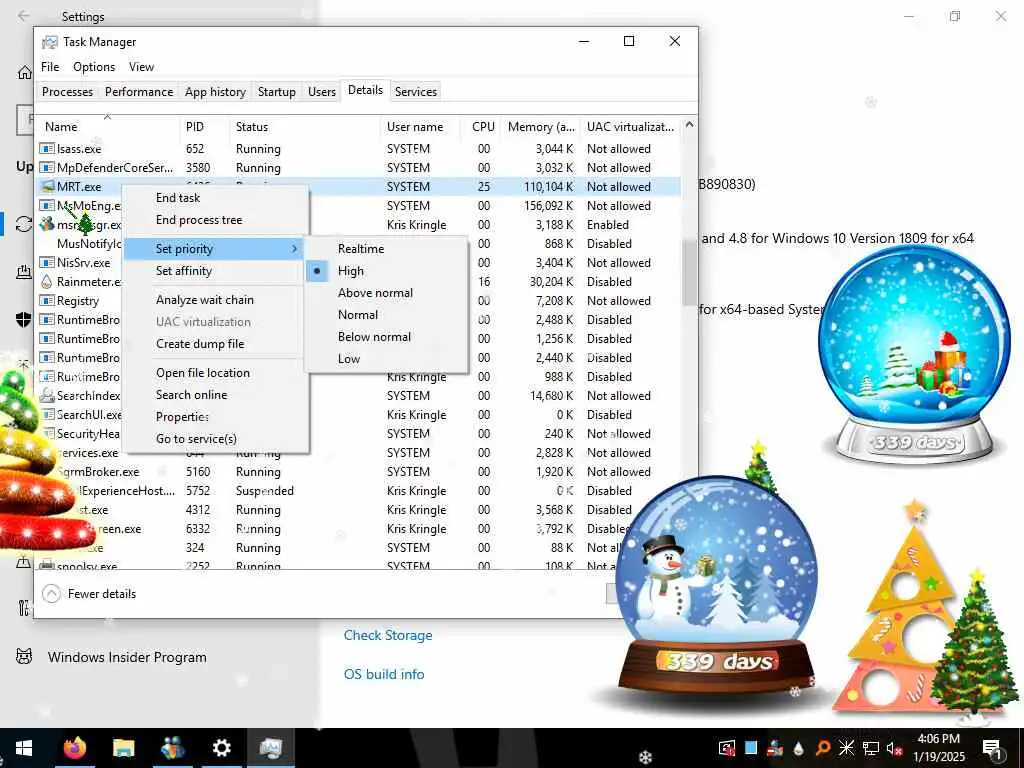The width and height of the screenshot is (1024, 768).
Task: Open Windows Insider Program settings
Action: [x=127, y=657]
